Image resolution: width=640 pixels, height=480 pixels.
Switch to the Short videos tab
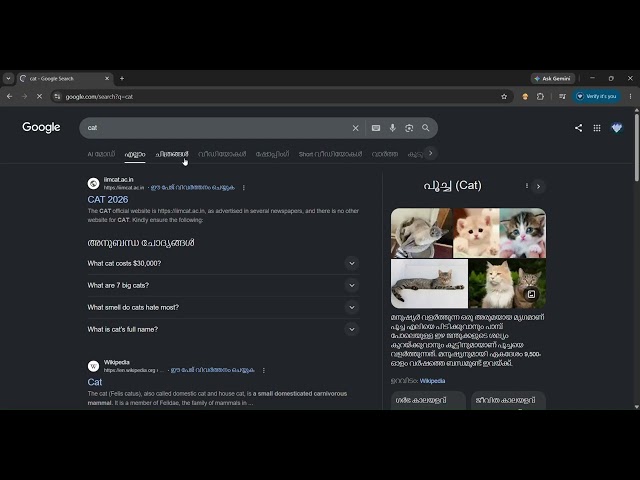pyautogui.click(x=330, y=154)
